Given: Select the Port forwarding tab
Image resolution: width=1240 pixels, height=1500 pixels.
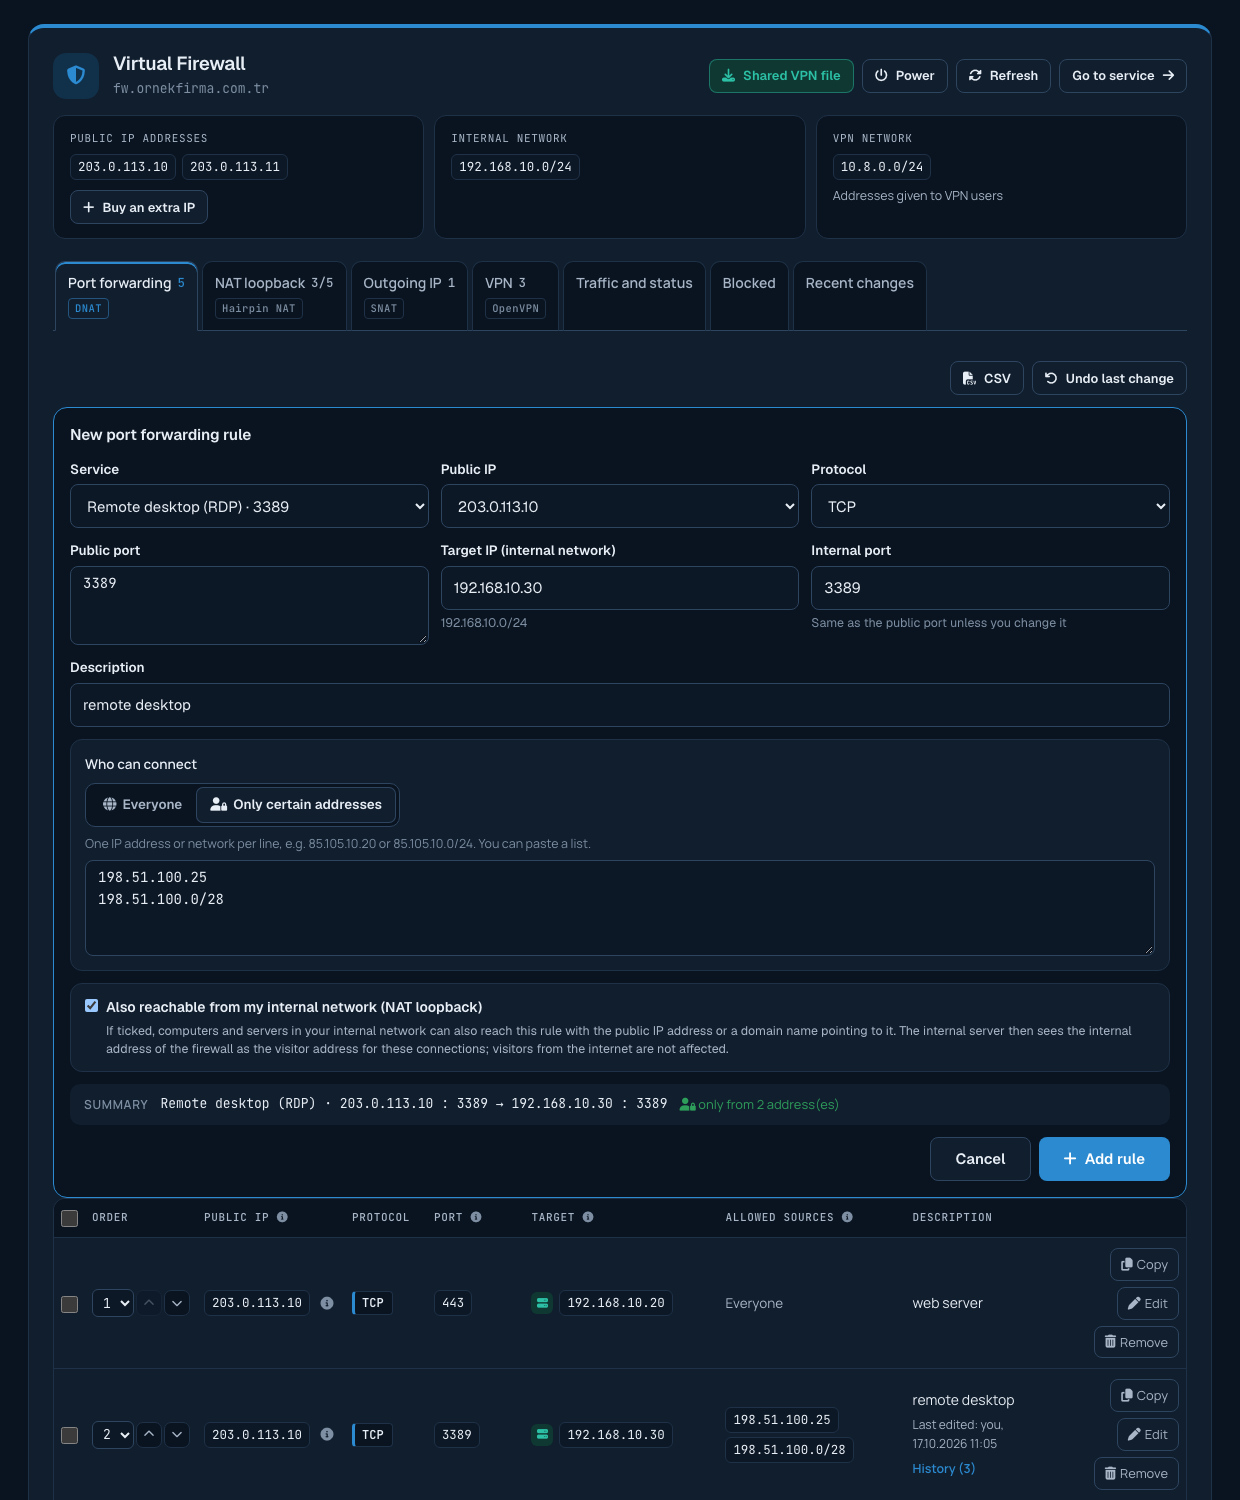Looking at the screenshot, I should tap(126, 295).
